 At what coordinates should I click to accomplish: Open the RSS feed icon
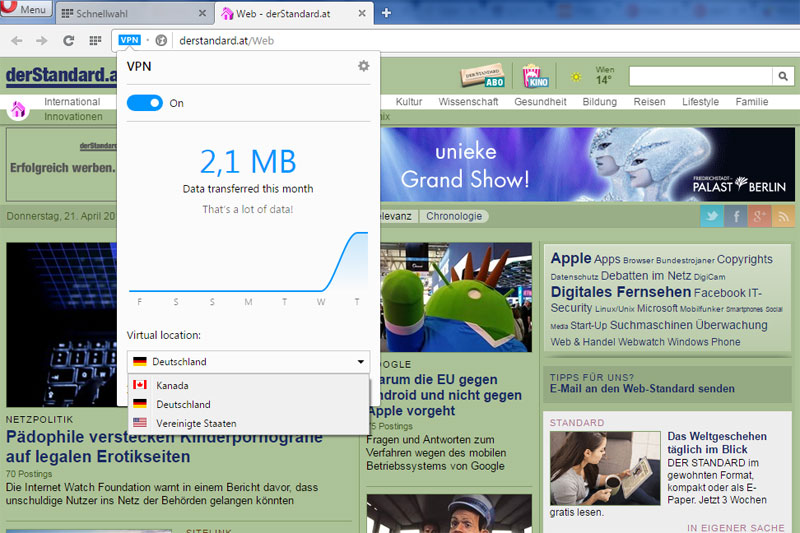(x=783, y=216)
